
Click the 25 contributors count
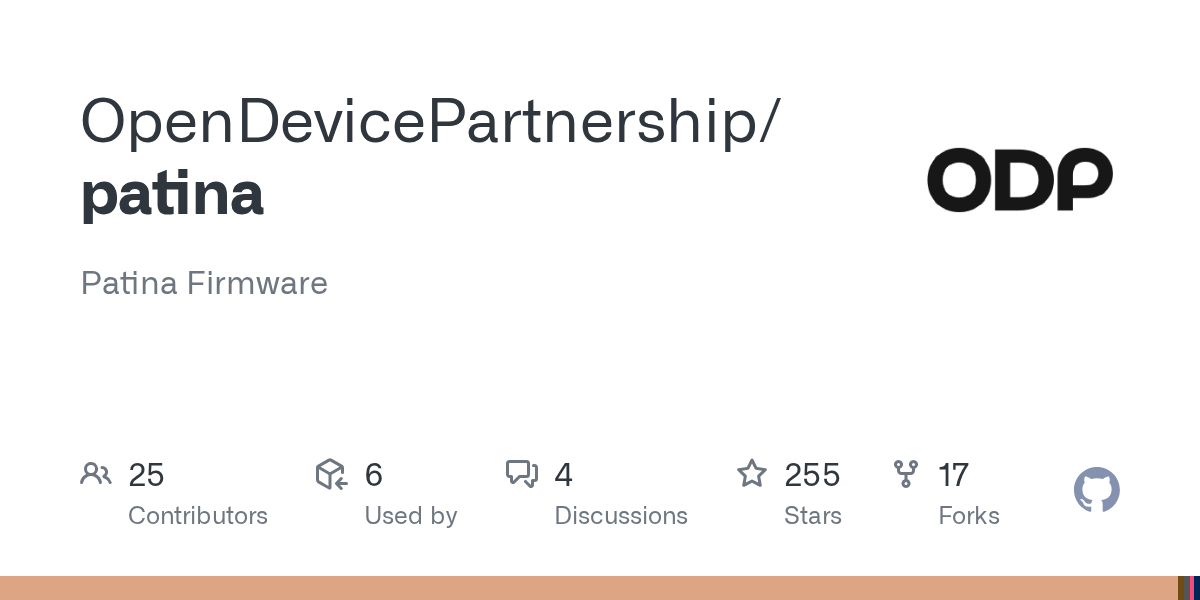tap(146, 475)
